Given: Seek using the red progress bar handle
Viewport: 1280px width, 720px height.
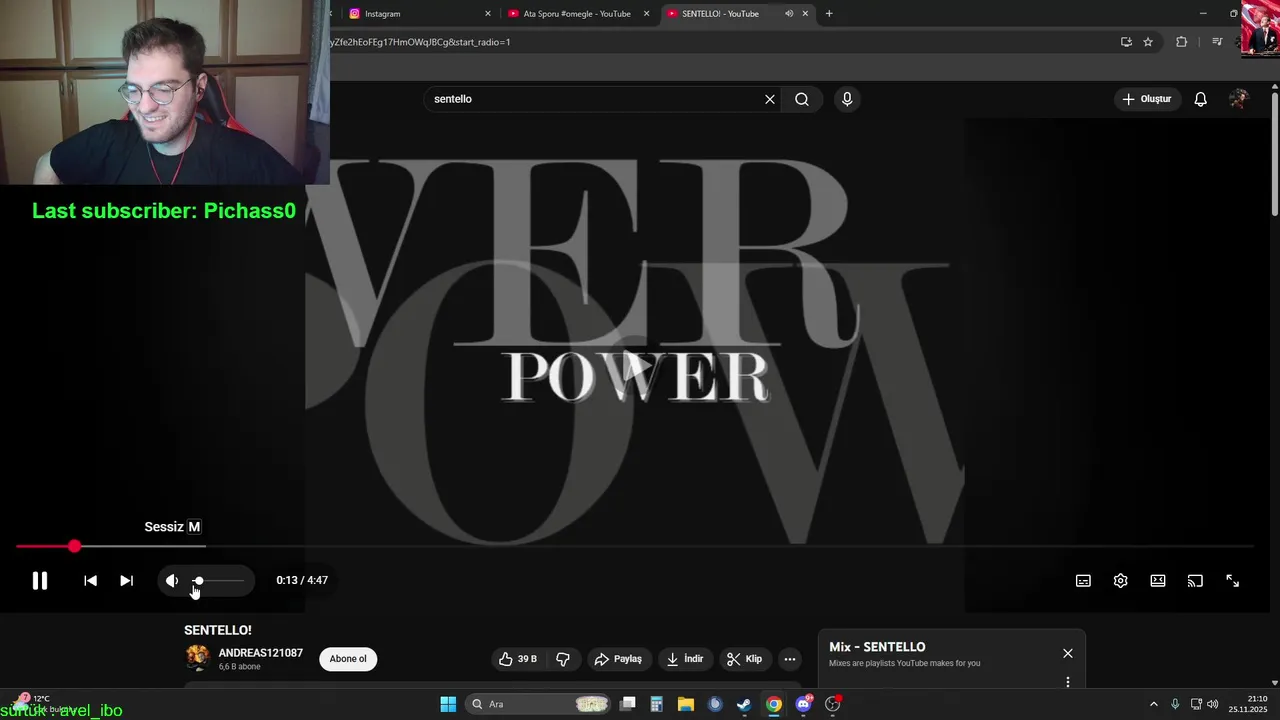Looking at the screenshot, I should pyautogui.click(x=74, y=546).
